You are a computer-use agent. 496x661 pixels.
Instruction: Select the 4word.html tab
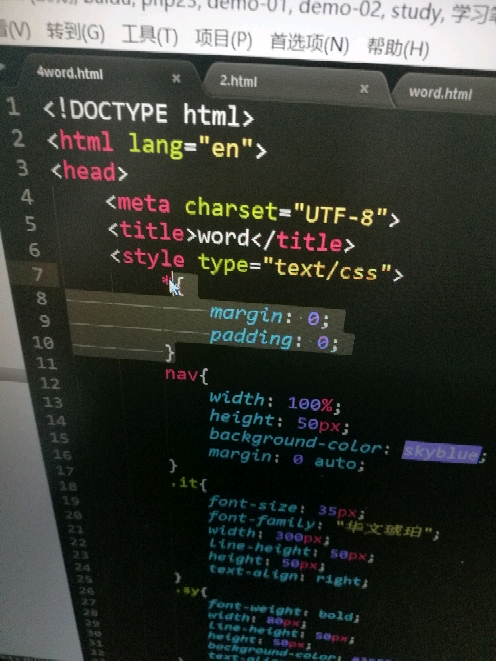point(70,73)
